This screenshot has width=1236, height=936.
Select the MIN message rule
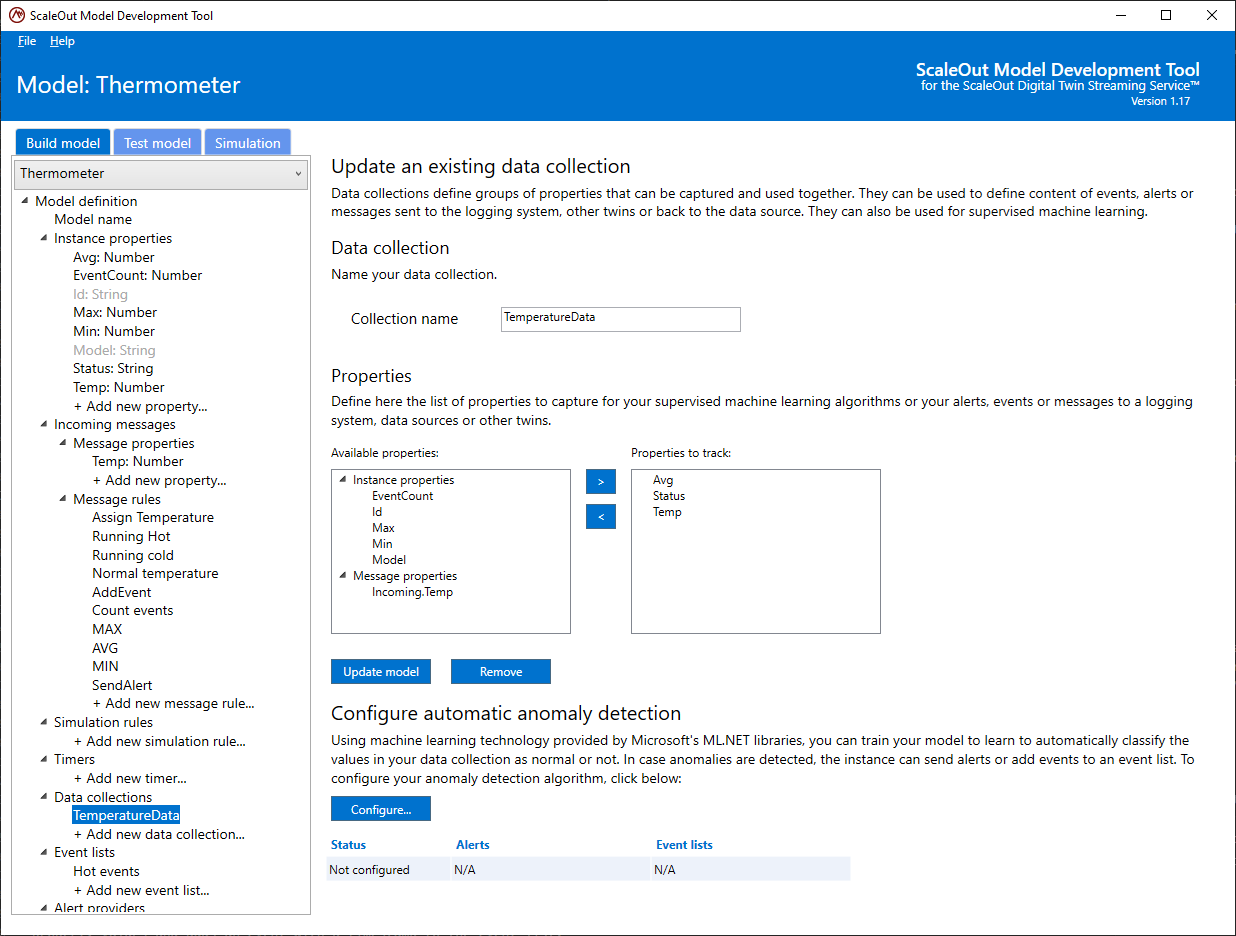(105, 666)
